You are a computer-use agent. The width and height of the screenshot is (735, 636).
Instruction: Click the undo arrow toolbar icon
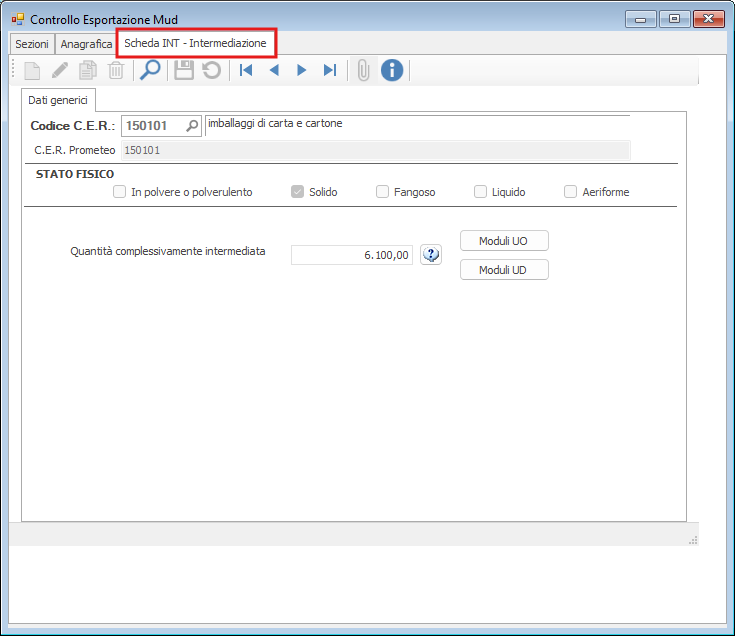[211, 70]
